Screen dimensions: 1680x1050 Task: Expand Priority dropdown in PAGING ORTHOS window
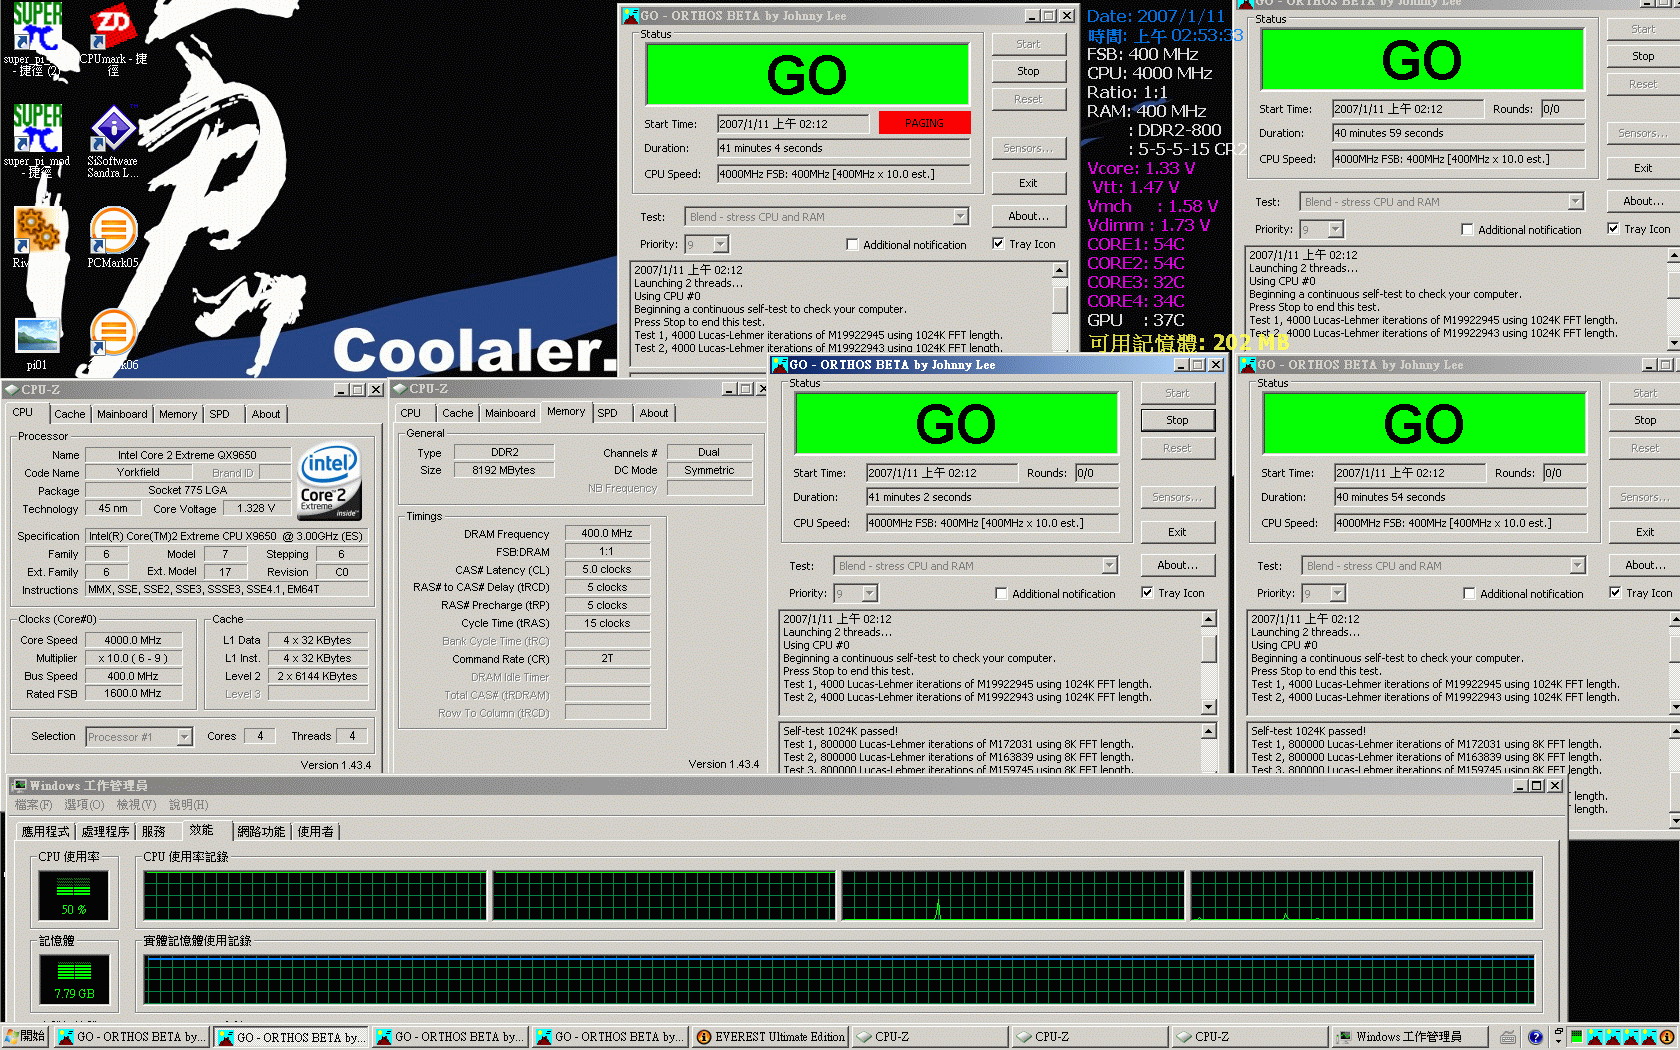point(721,244)
